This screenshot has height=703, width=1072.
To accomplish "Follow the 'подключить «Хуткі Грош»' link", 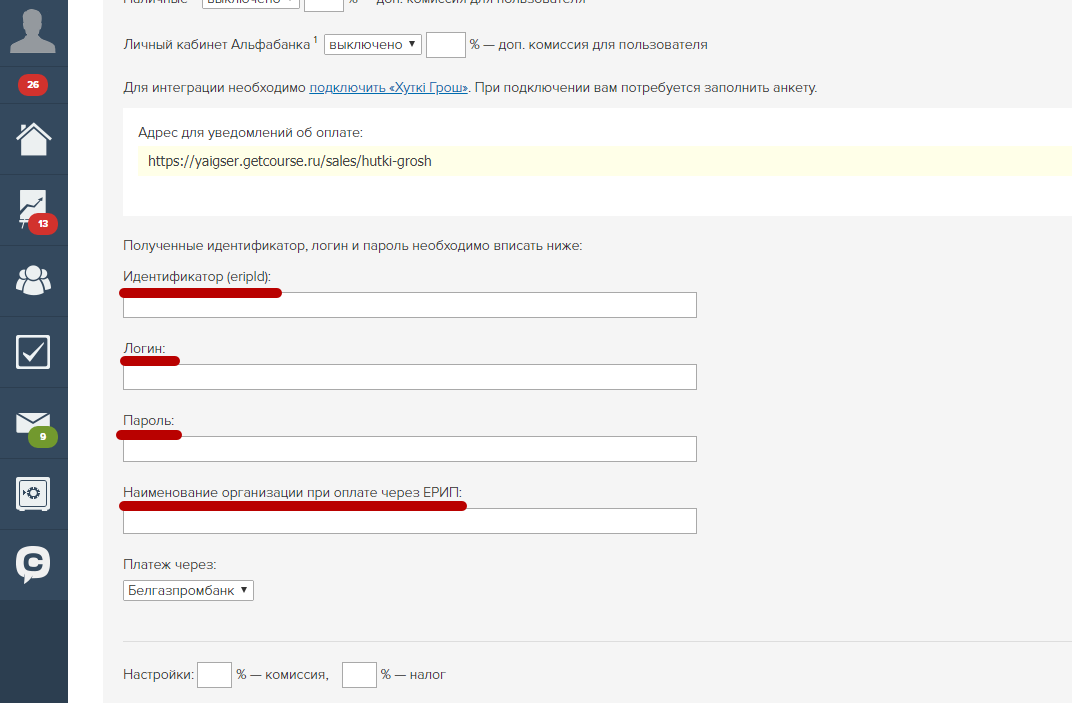I will (388, 88).
